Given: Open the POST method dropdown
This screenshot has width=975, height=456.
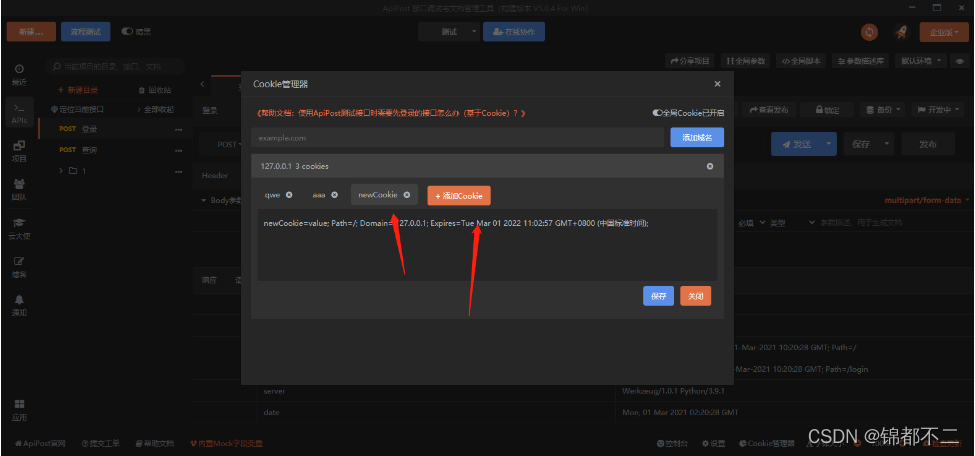Looking at the screenshot, I should 229,144.
